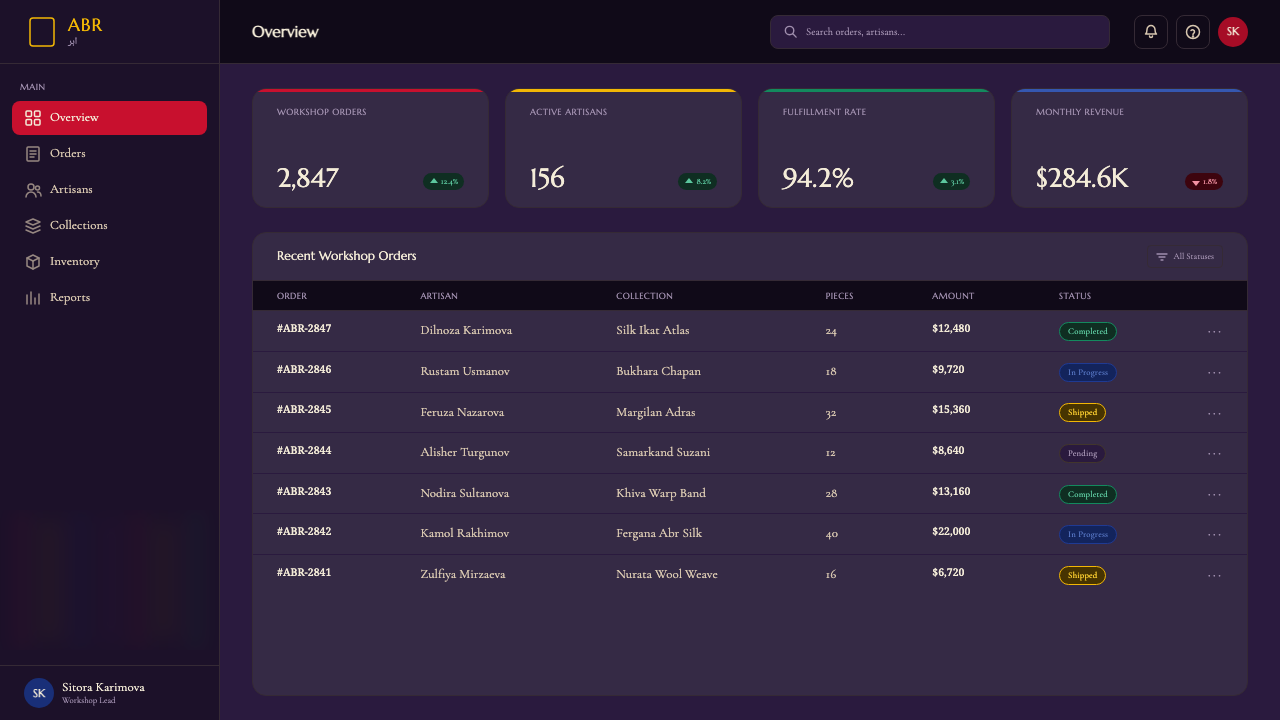
Task: Open more options for order #ABR-2847
Action: (x=1214, y=331)
